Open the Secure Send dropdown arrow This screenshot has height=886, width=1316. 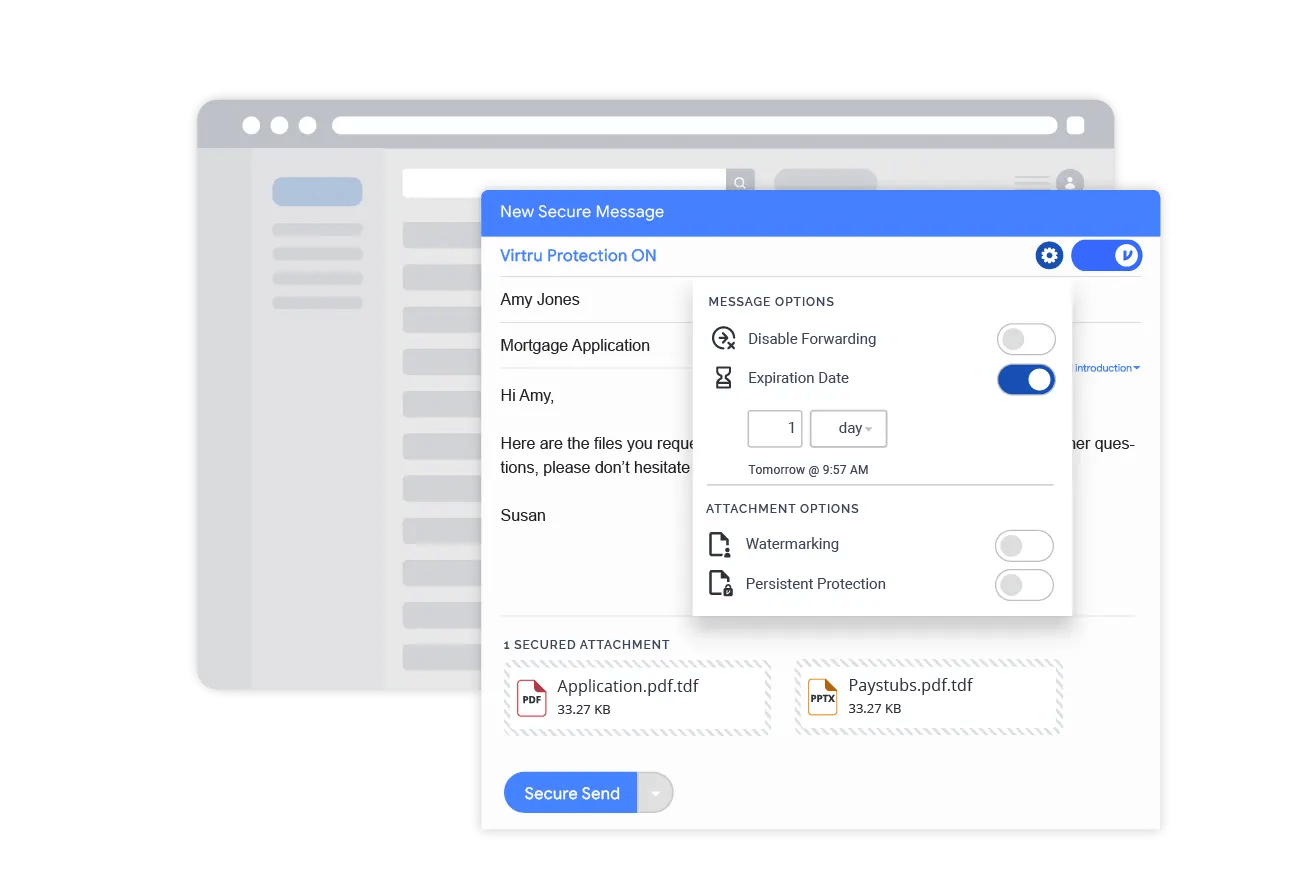click(x=656, y=792)
